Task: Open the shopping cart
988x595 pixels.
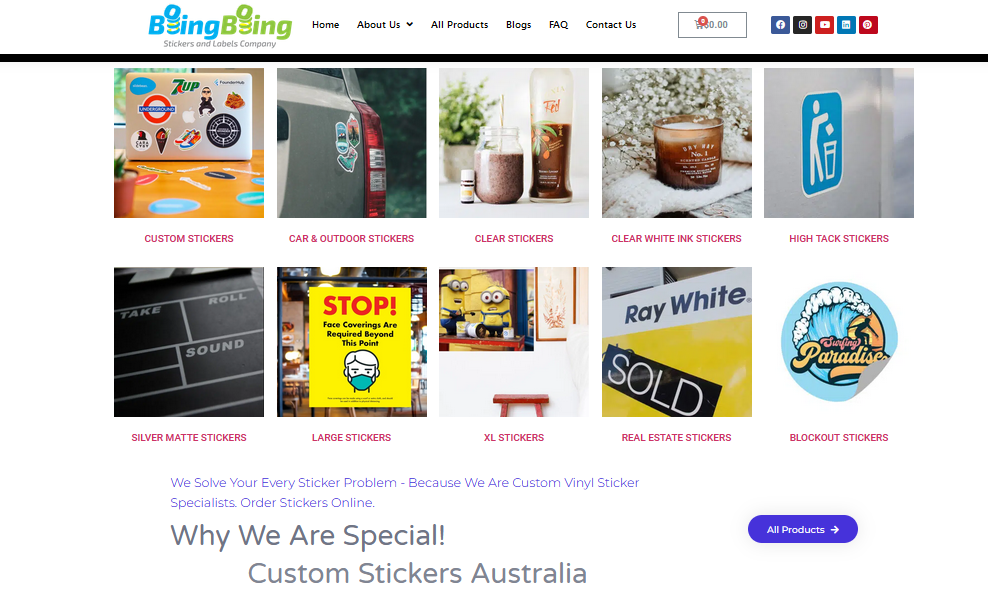Action: 712,25
